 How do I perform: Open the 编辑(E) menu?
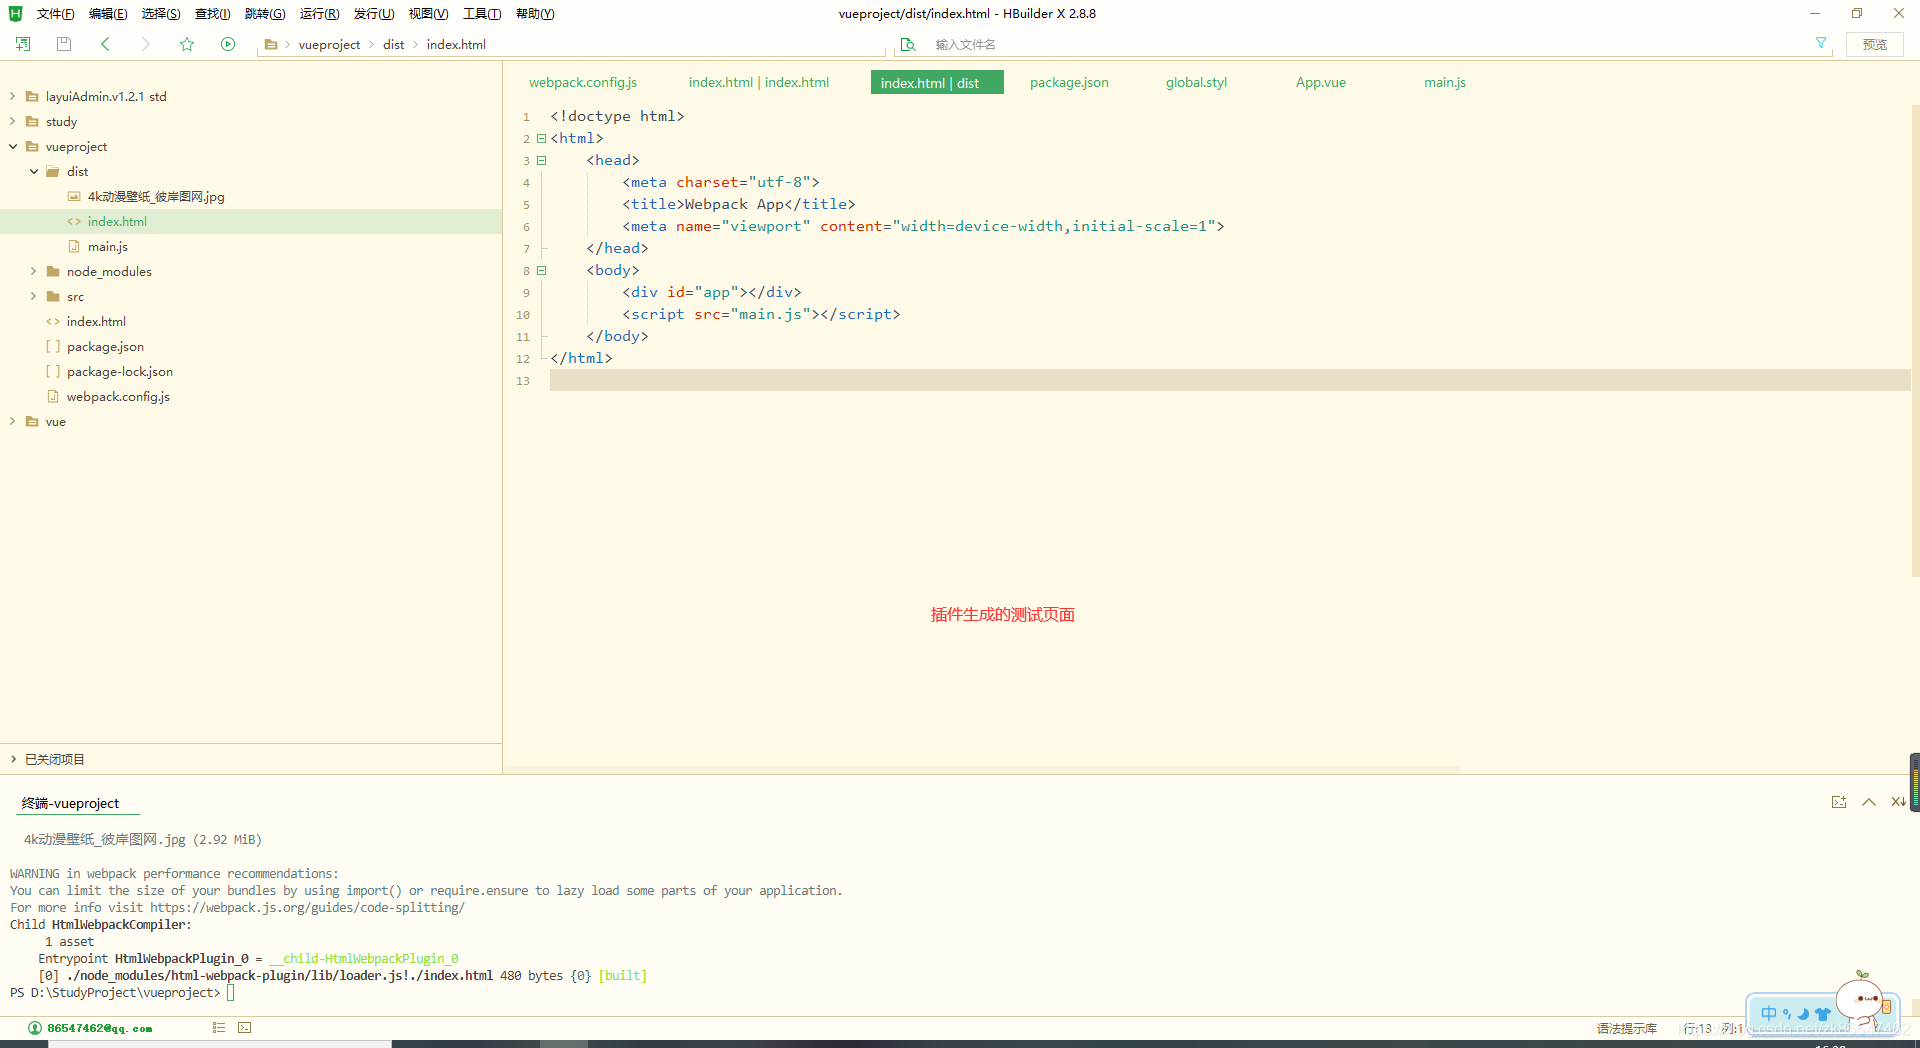click(x=108, y=13)
